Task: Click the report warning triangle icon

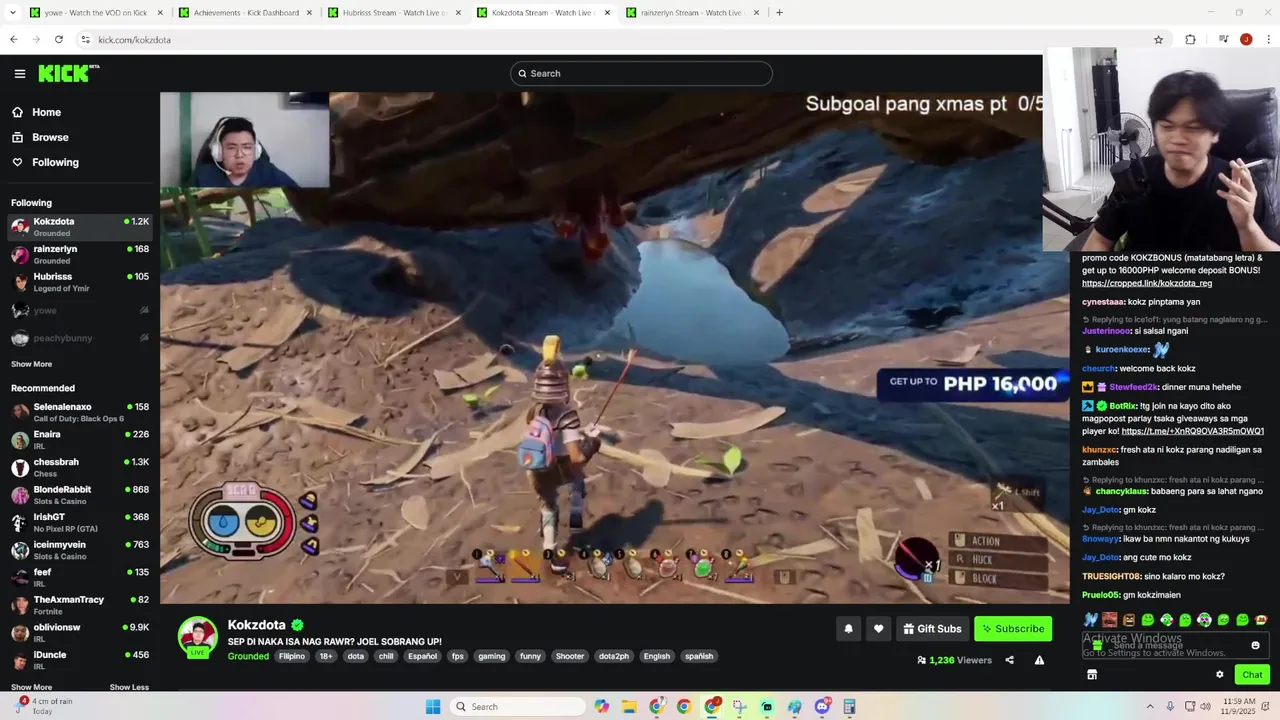Action: pos(1039,660)
